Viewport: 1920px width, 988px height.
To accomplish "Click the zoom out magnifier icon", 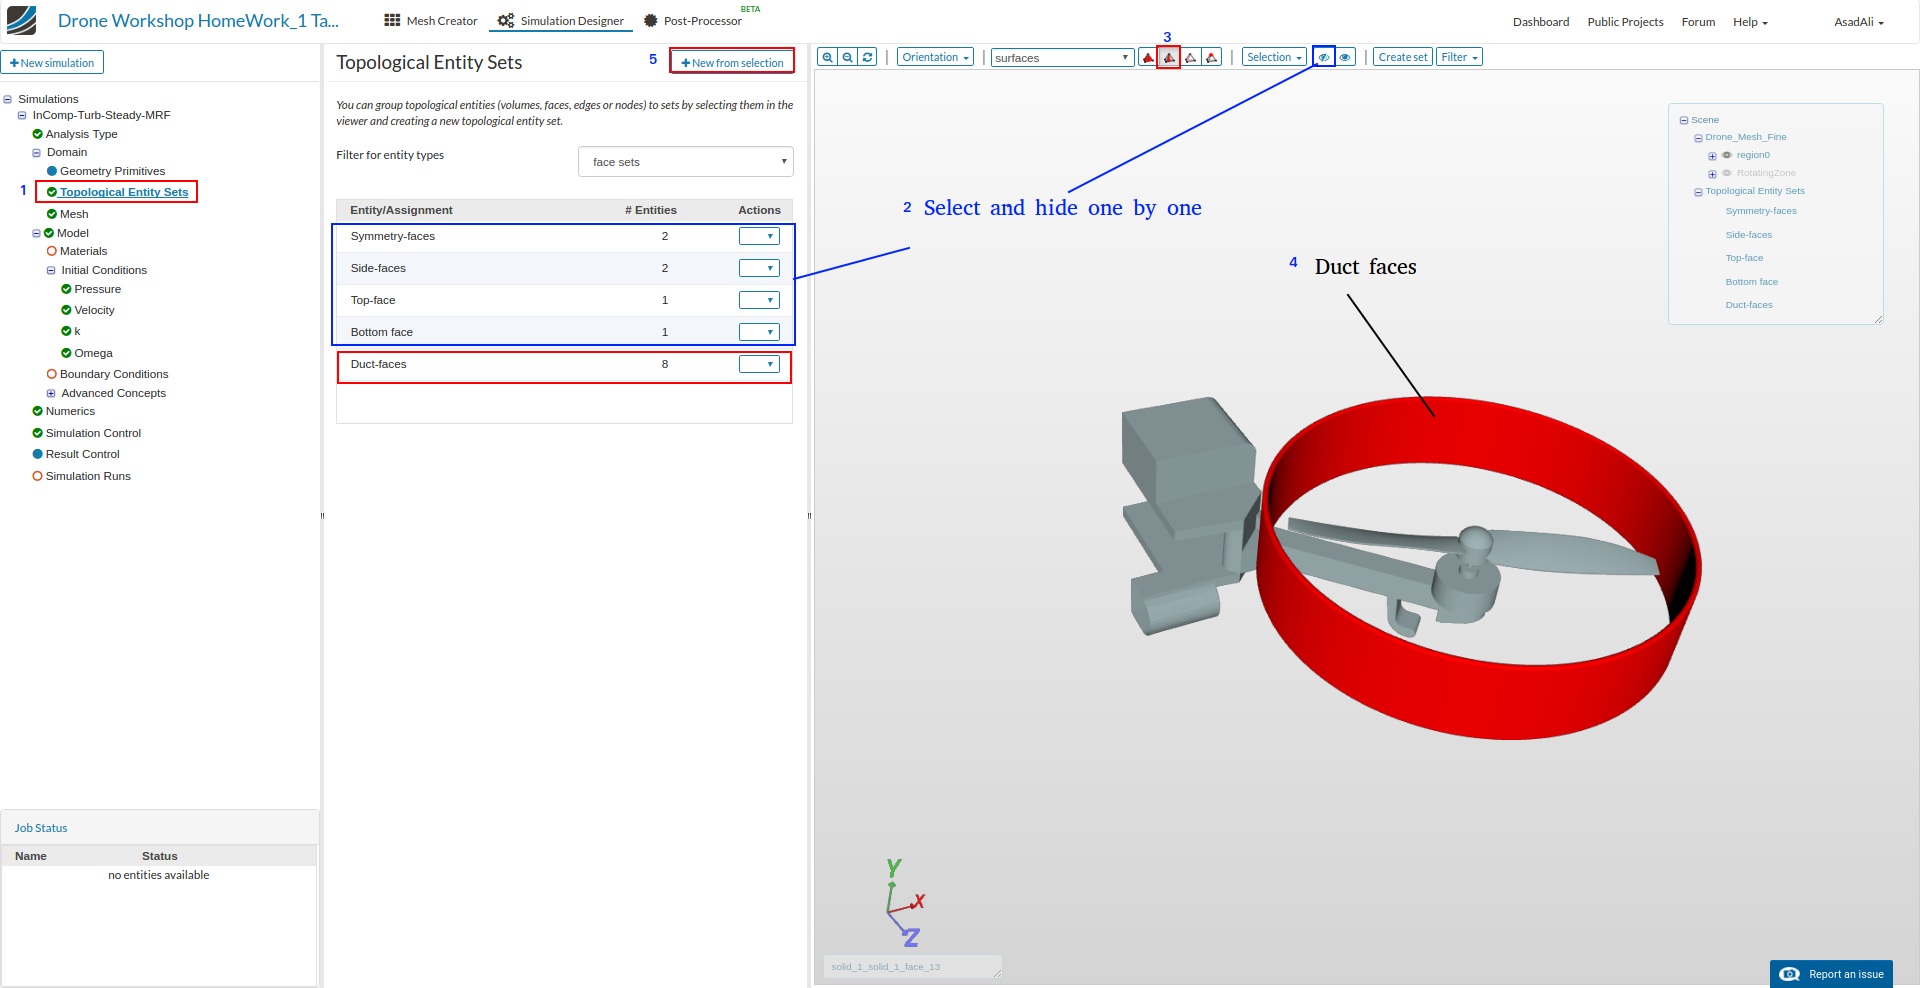I will click(x=848, y=57).
